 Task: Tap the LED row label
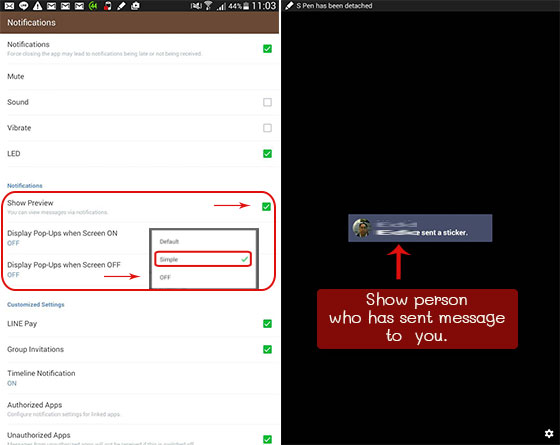point(14,154)
